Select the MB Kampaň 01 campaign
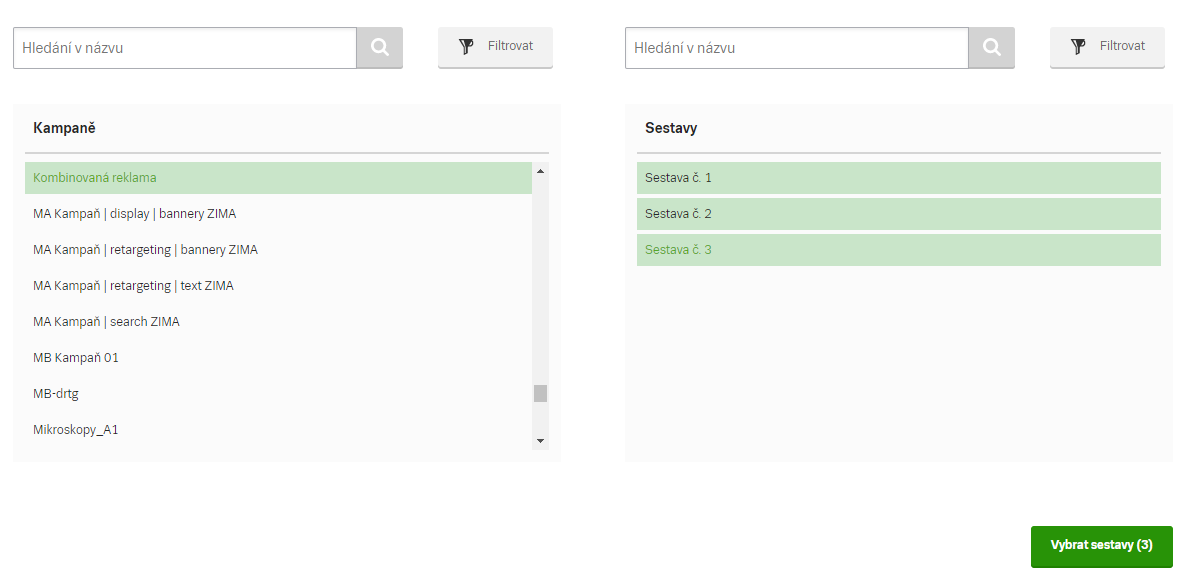 coord(278,358)
